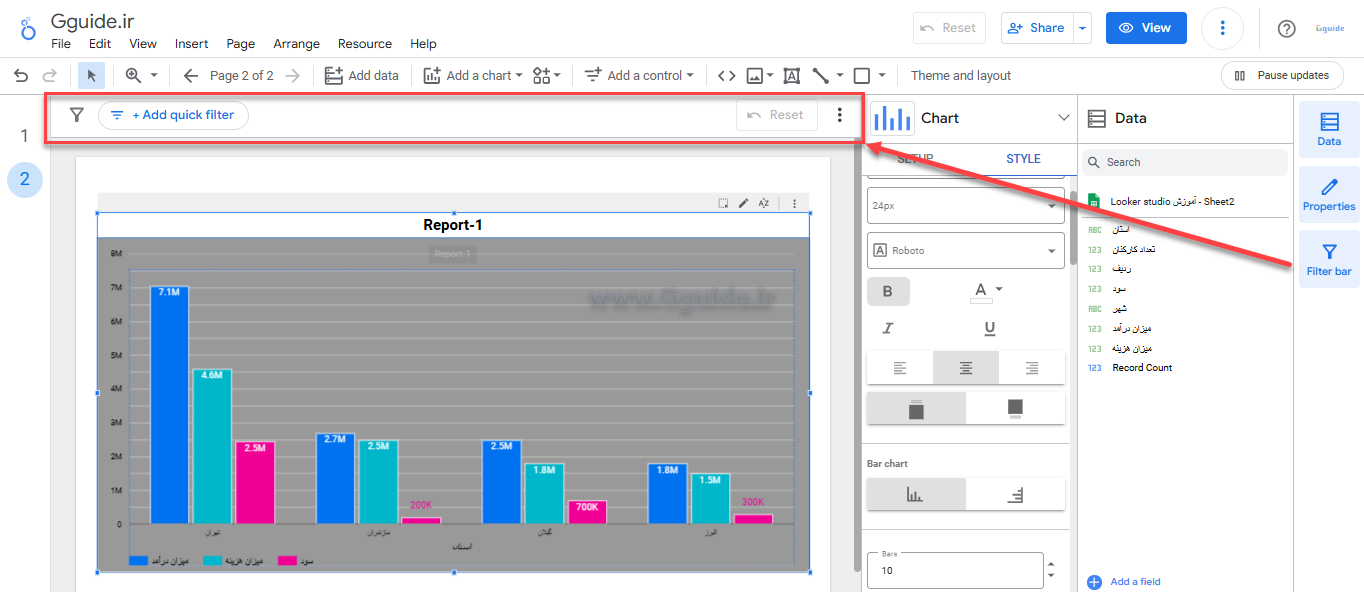1364x592 pixels.
Task: Select the horizontal bar chart orientation
Action: tap(1015, 494)
